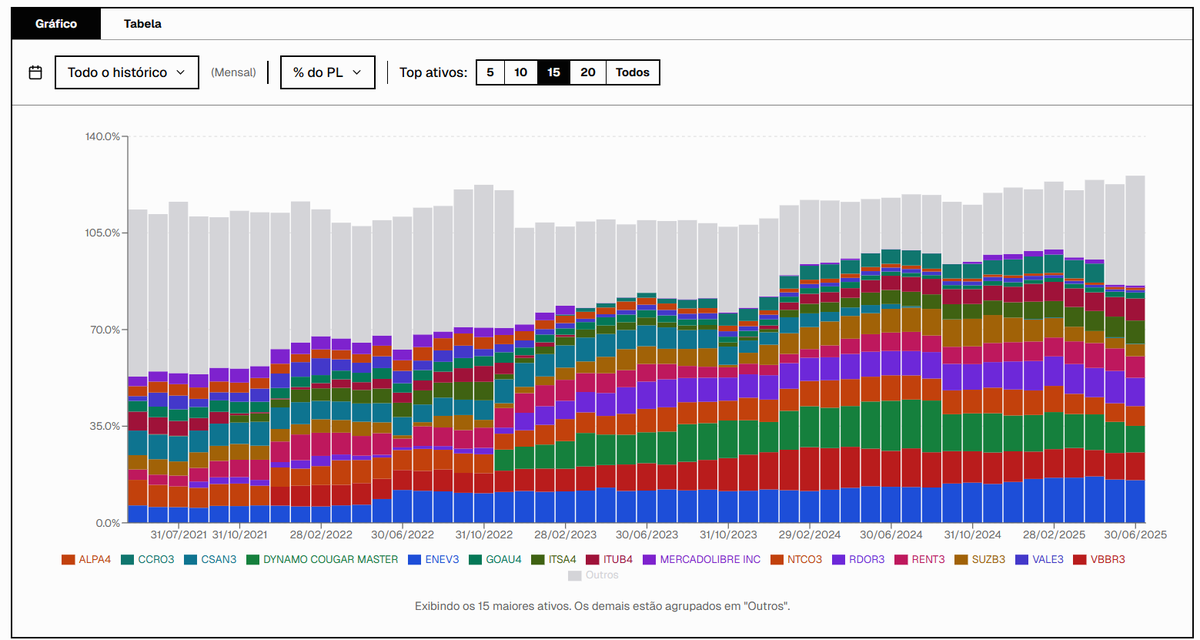Click the 28/02/2022 x-axis label
Viewport: 1200px width, 640px height.
(x=321, y=535)
